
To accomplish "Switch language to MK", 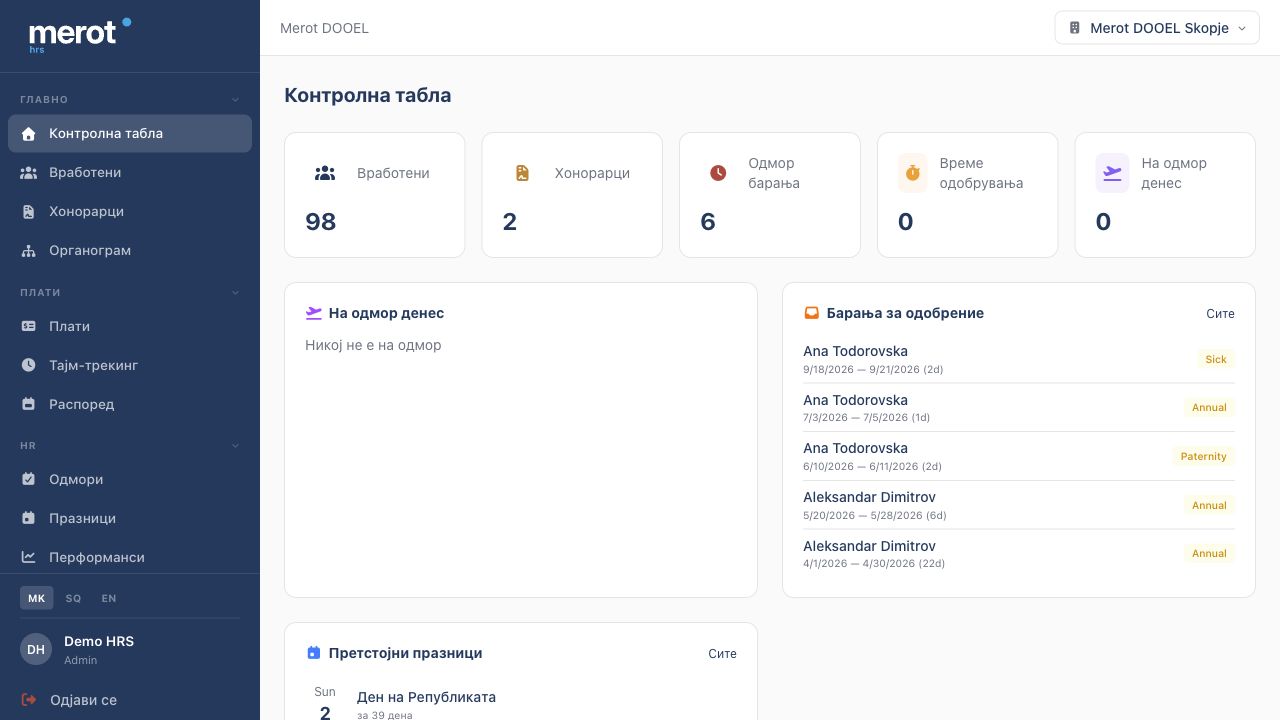I will tap(37, 598).
